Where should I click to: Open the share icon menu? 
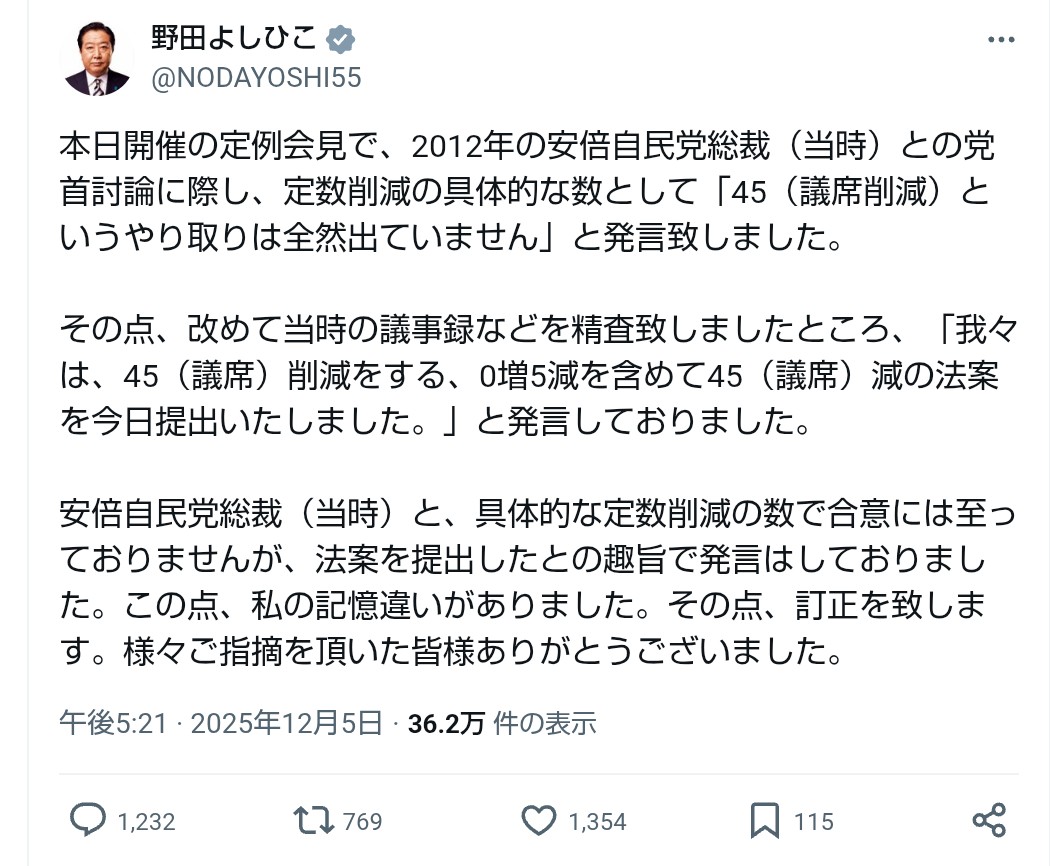coord(988,821)
